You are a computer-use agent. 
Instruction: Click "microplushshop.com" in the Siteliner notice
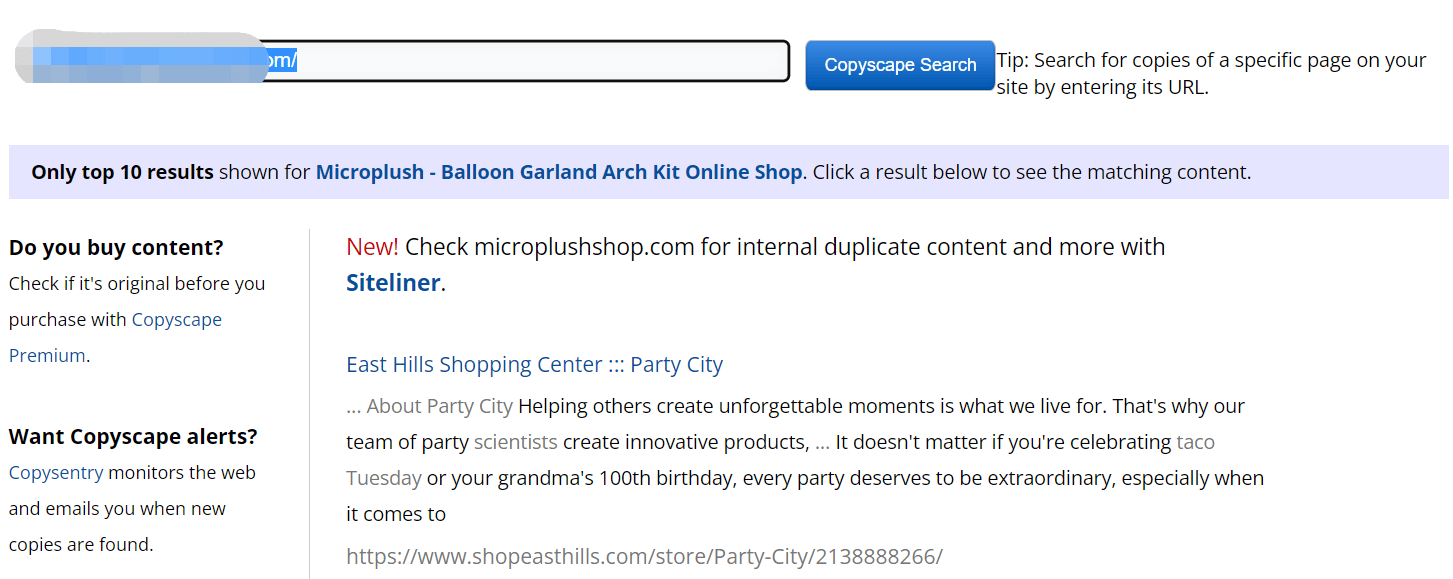pyautogui.click(x=584, y=247)
